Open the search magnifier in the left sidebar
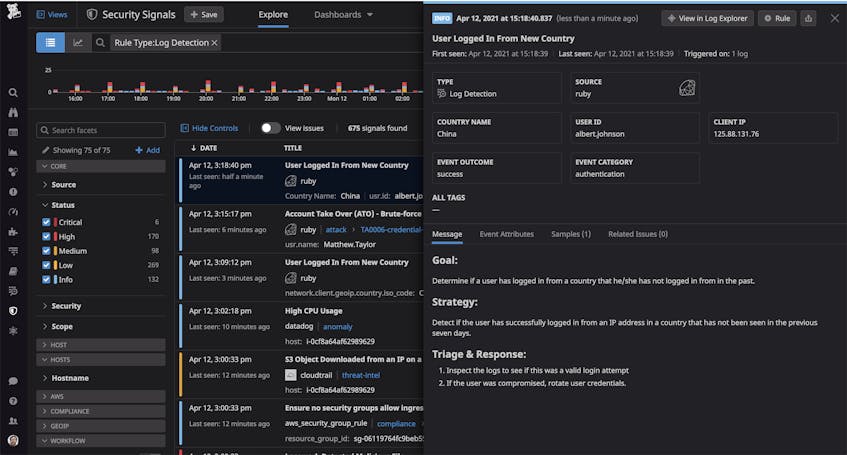Image resolution: width=847 pixels, height=455 pixels. 13,93
